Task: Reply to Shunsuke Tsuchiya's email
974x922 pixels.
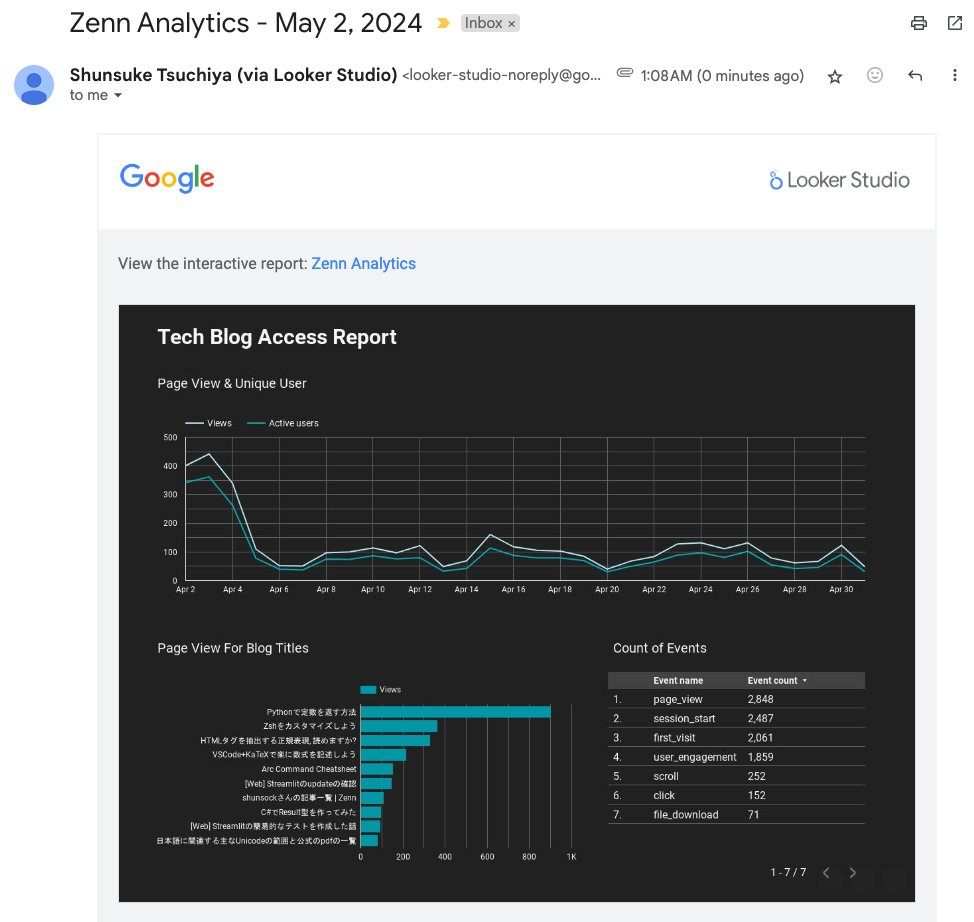Action: tap(915, 75)
